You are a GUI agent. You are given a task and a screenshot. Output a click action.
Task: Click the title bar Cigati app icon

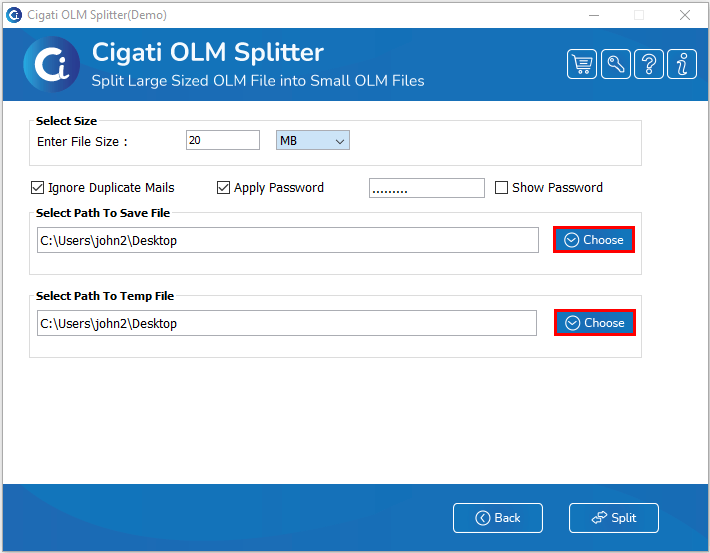click(14, 15)
